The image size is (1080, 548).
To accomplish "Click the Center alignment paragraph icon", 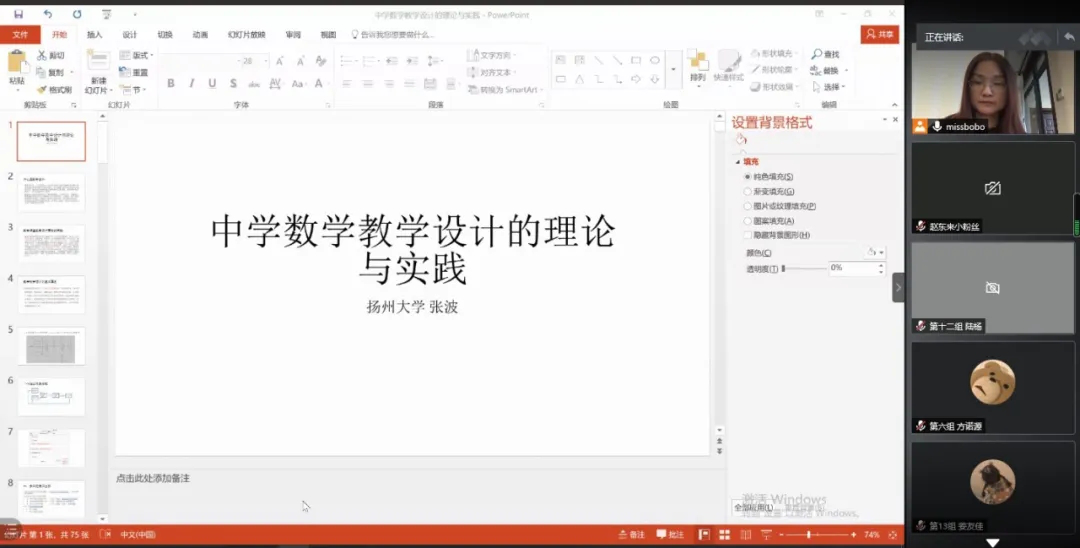I will point(368,84).
